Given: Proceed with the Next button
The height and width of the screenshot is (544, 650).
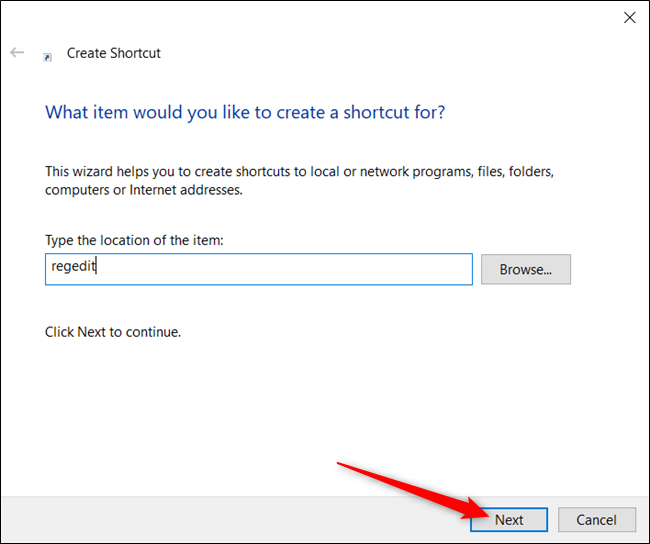Looking at the screenshot, I should pyautogui.click(x=509, y=520).
